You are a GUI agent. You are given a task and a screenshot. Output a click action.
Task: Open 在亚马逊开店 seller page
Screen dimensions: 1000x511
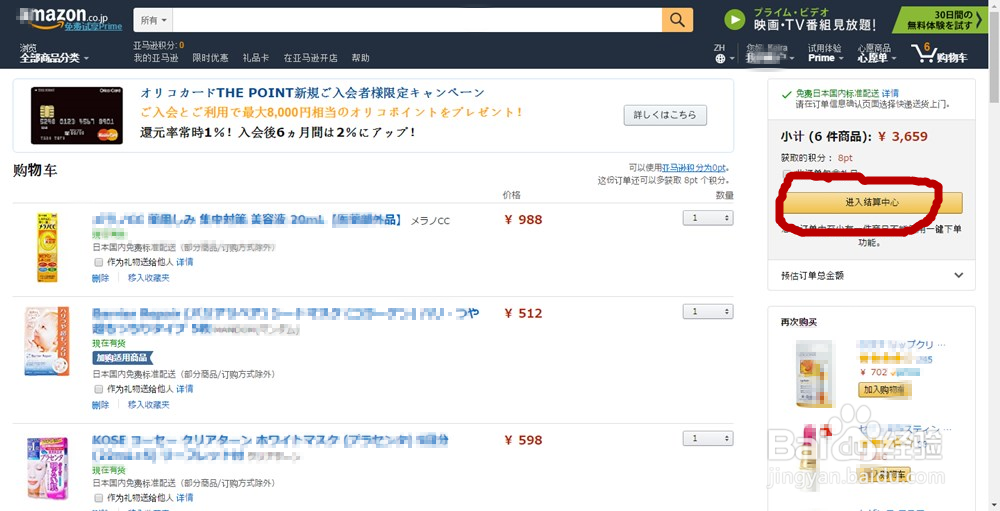[x=311, y=58]
